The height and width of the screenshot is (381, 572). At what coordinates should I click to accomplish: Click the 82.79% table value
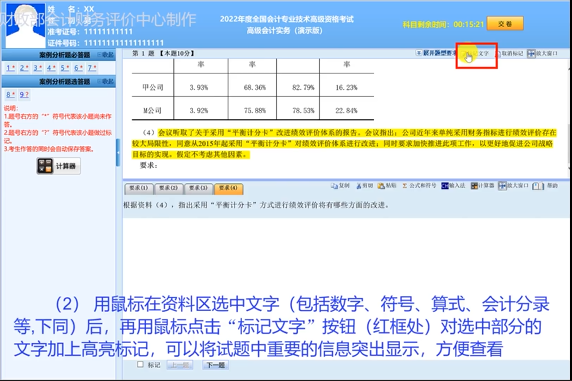[303, 88]
